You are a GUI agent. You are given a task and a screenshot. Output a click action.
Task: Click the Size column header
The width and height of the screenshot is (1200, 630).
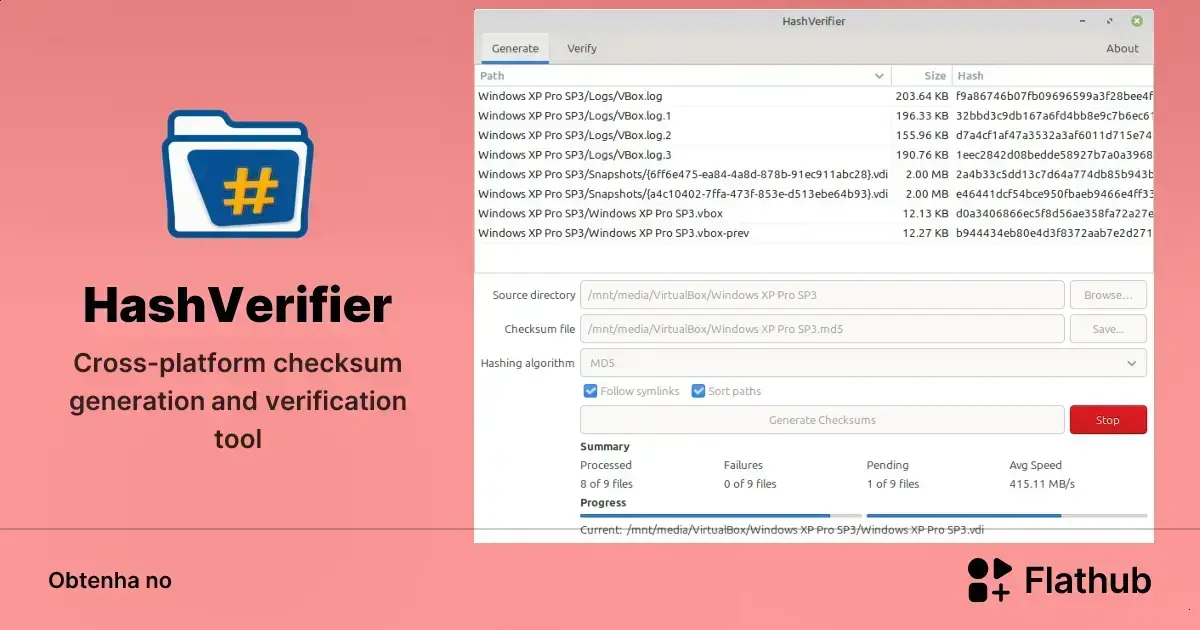coord(921,76)
